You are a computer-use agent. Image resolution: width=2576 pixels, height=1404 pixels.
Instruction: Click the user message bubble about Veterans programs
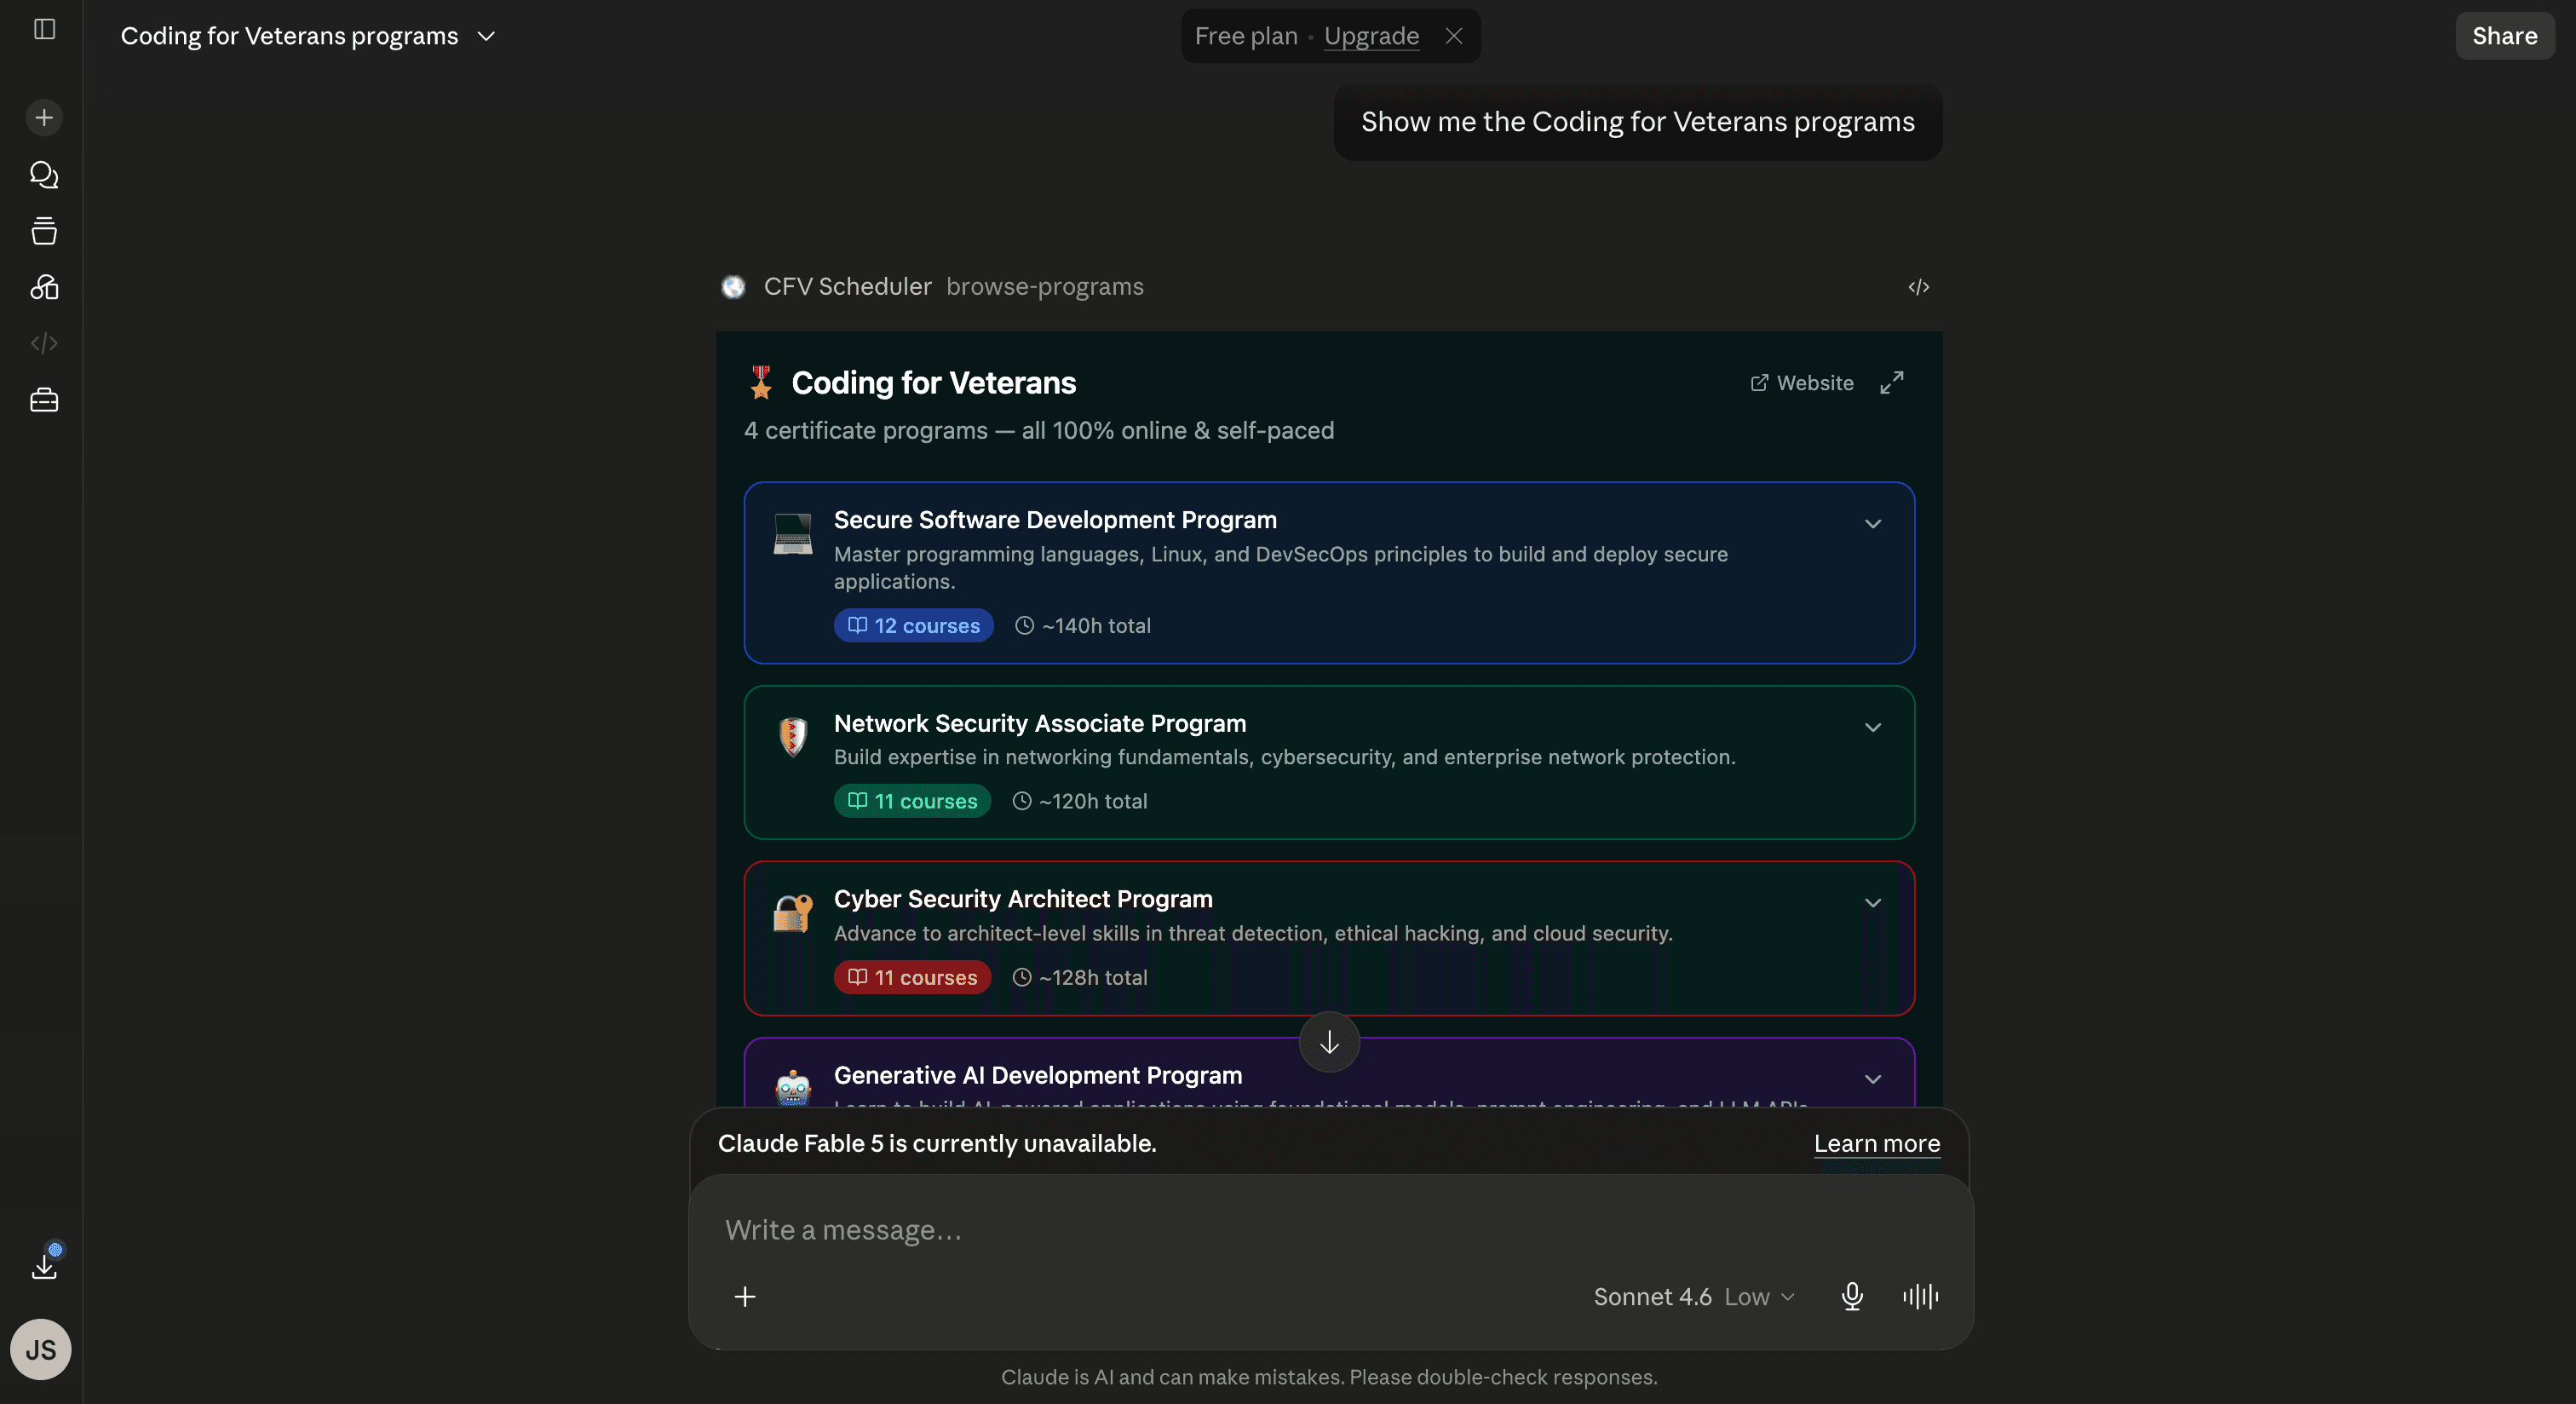[x=1638, y=122]
